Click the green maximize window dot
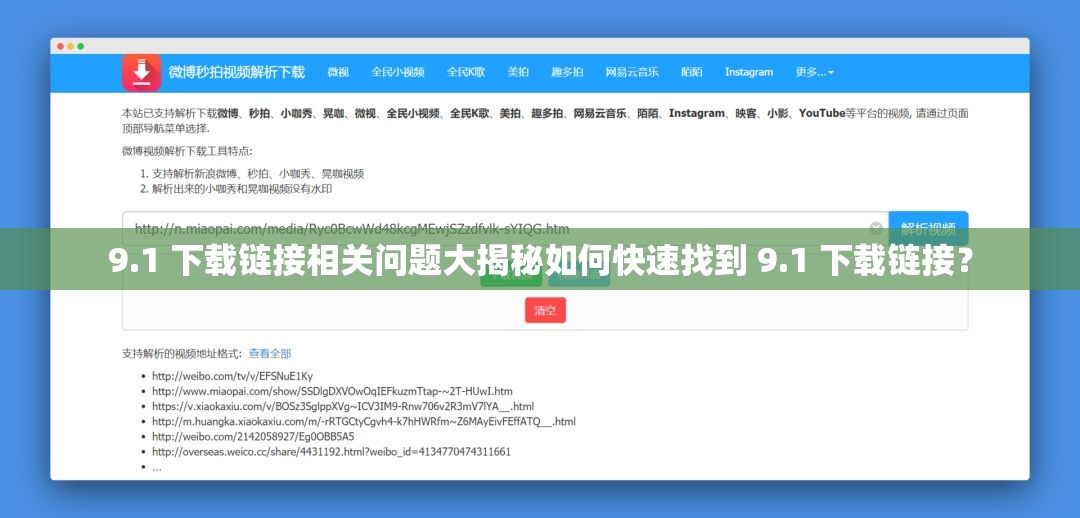The height and width of the screenshot is (518, 1080). (81, 46)
